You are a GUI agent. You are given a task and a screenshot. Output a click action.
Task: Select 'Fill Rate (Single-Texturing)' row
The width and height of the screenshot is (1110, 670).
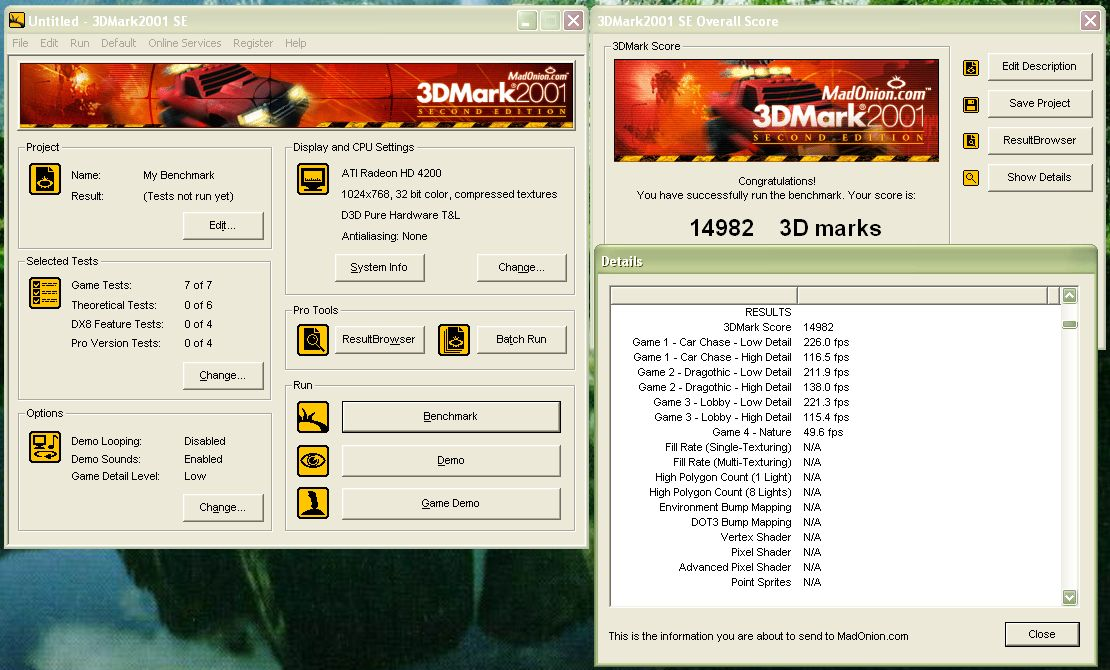(x=835, y=447)
